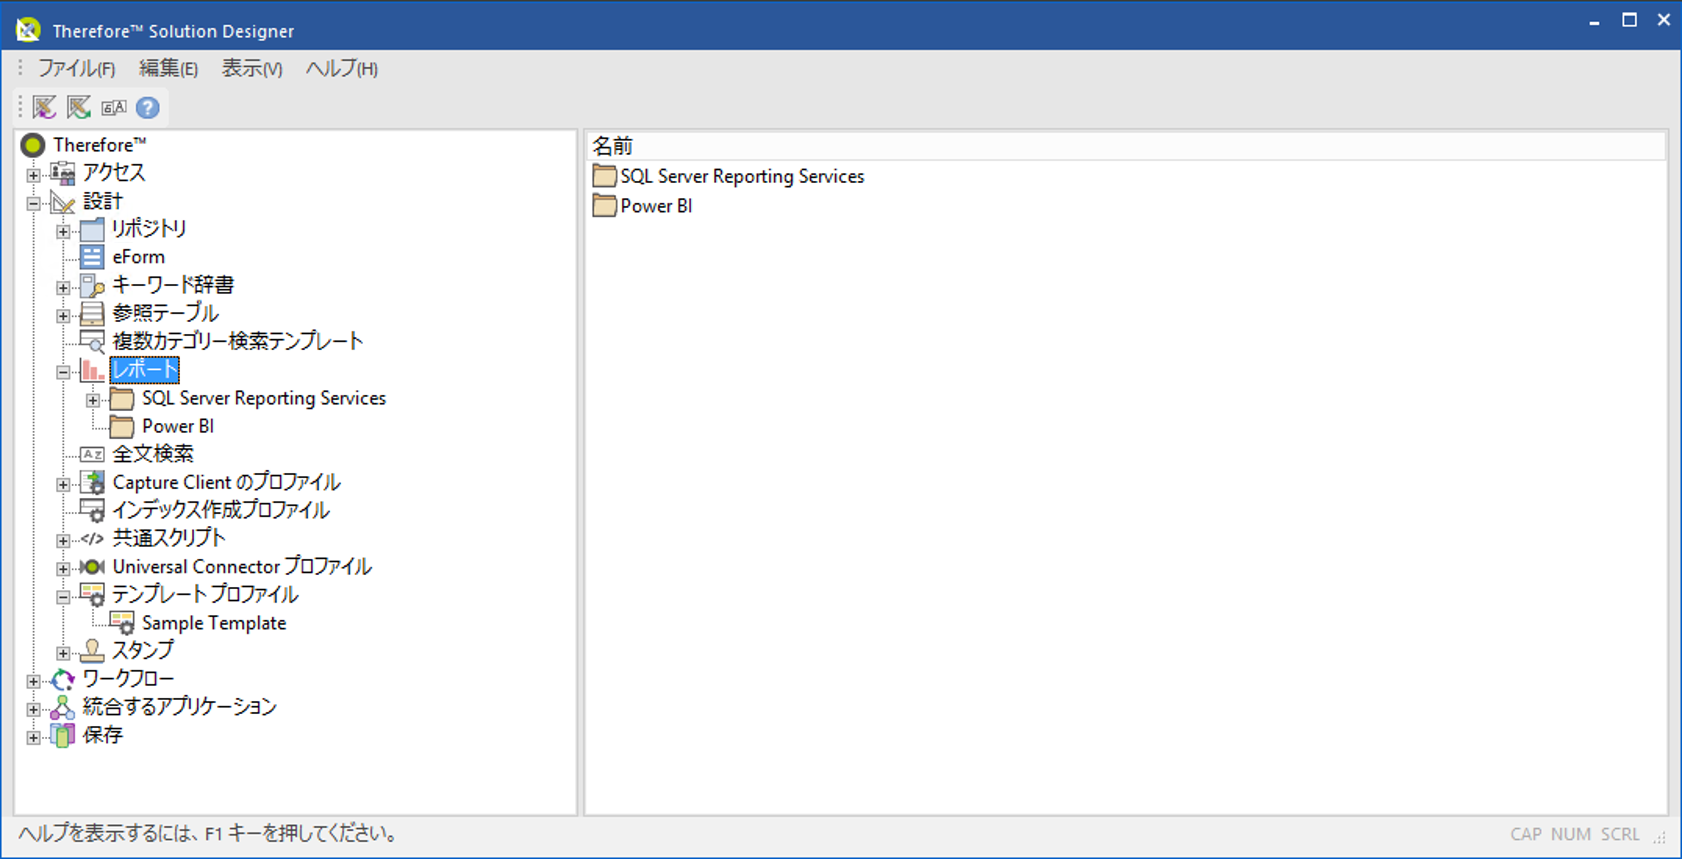Select 複数カテゴリー検索テンプレート in the tree
Image resolution: width=1682 pixels, height=859 pixels.
pyautogui.click(x=237, y=341)
